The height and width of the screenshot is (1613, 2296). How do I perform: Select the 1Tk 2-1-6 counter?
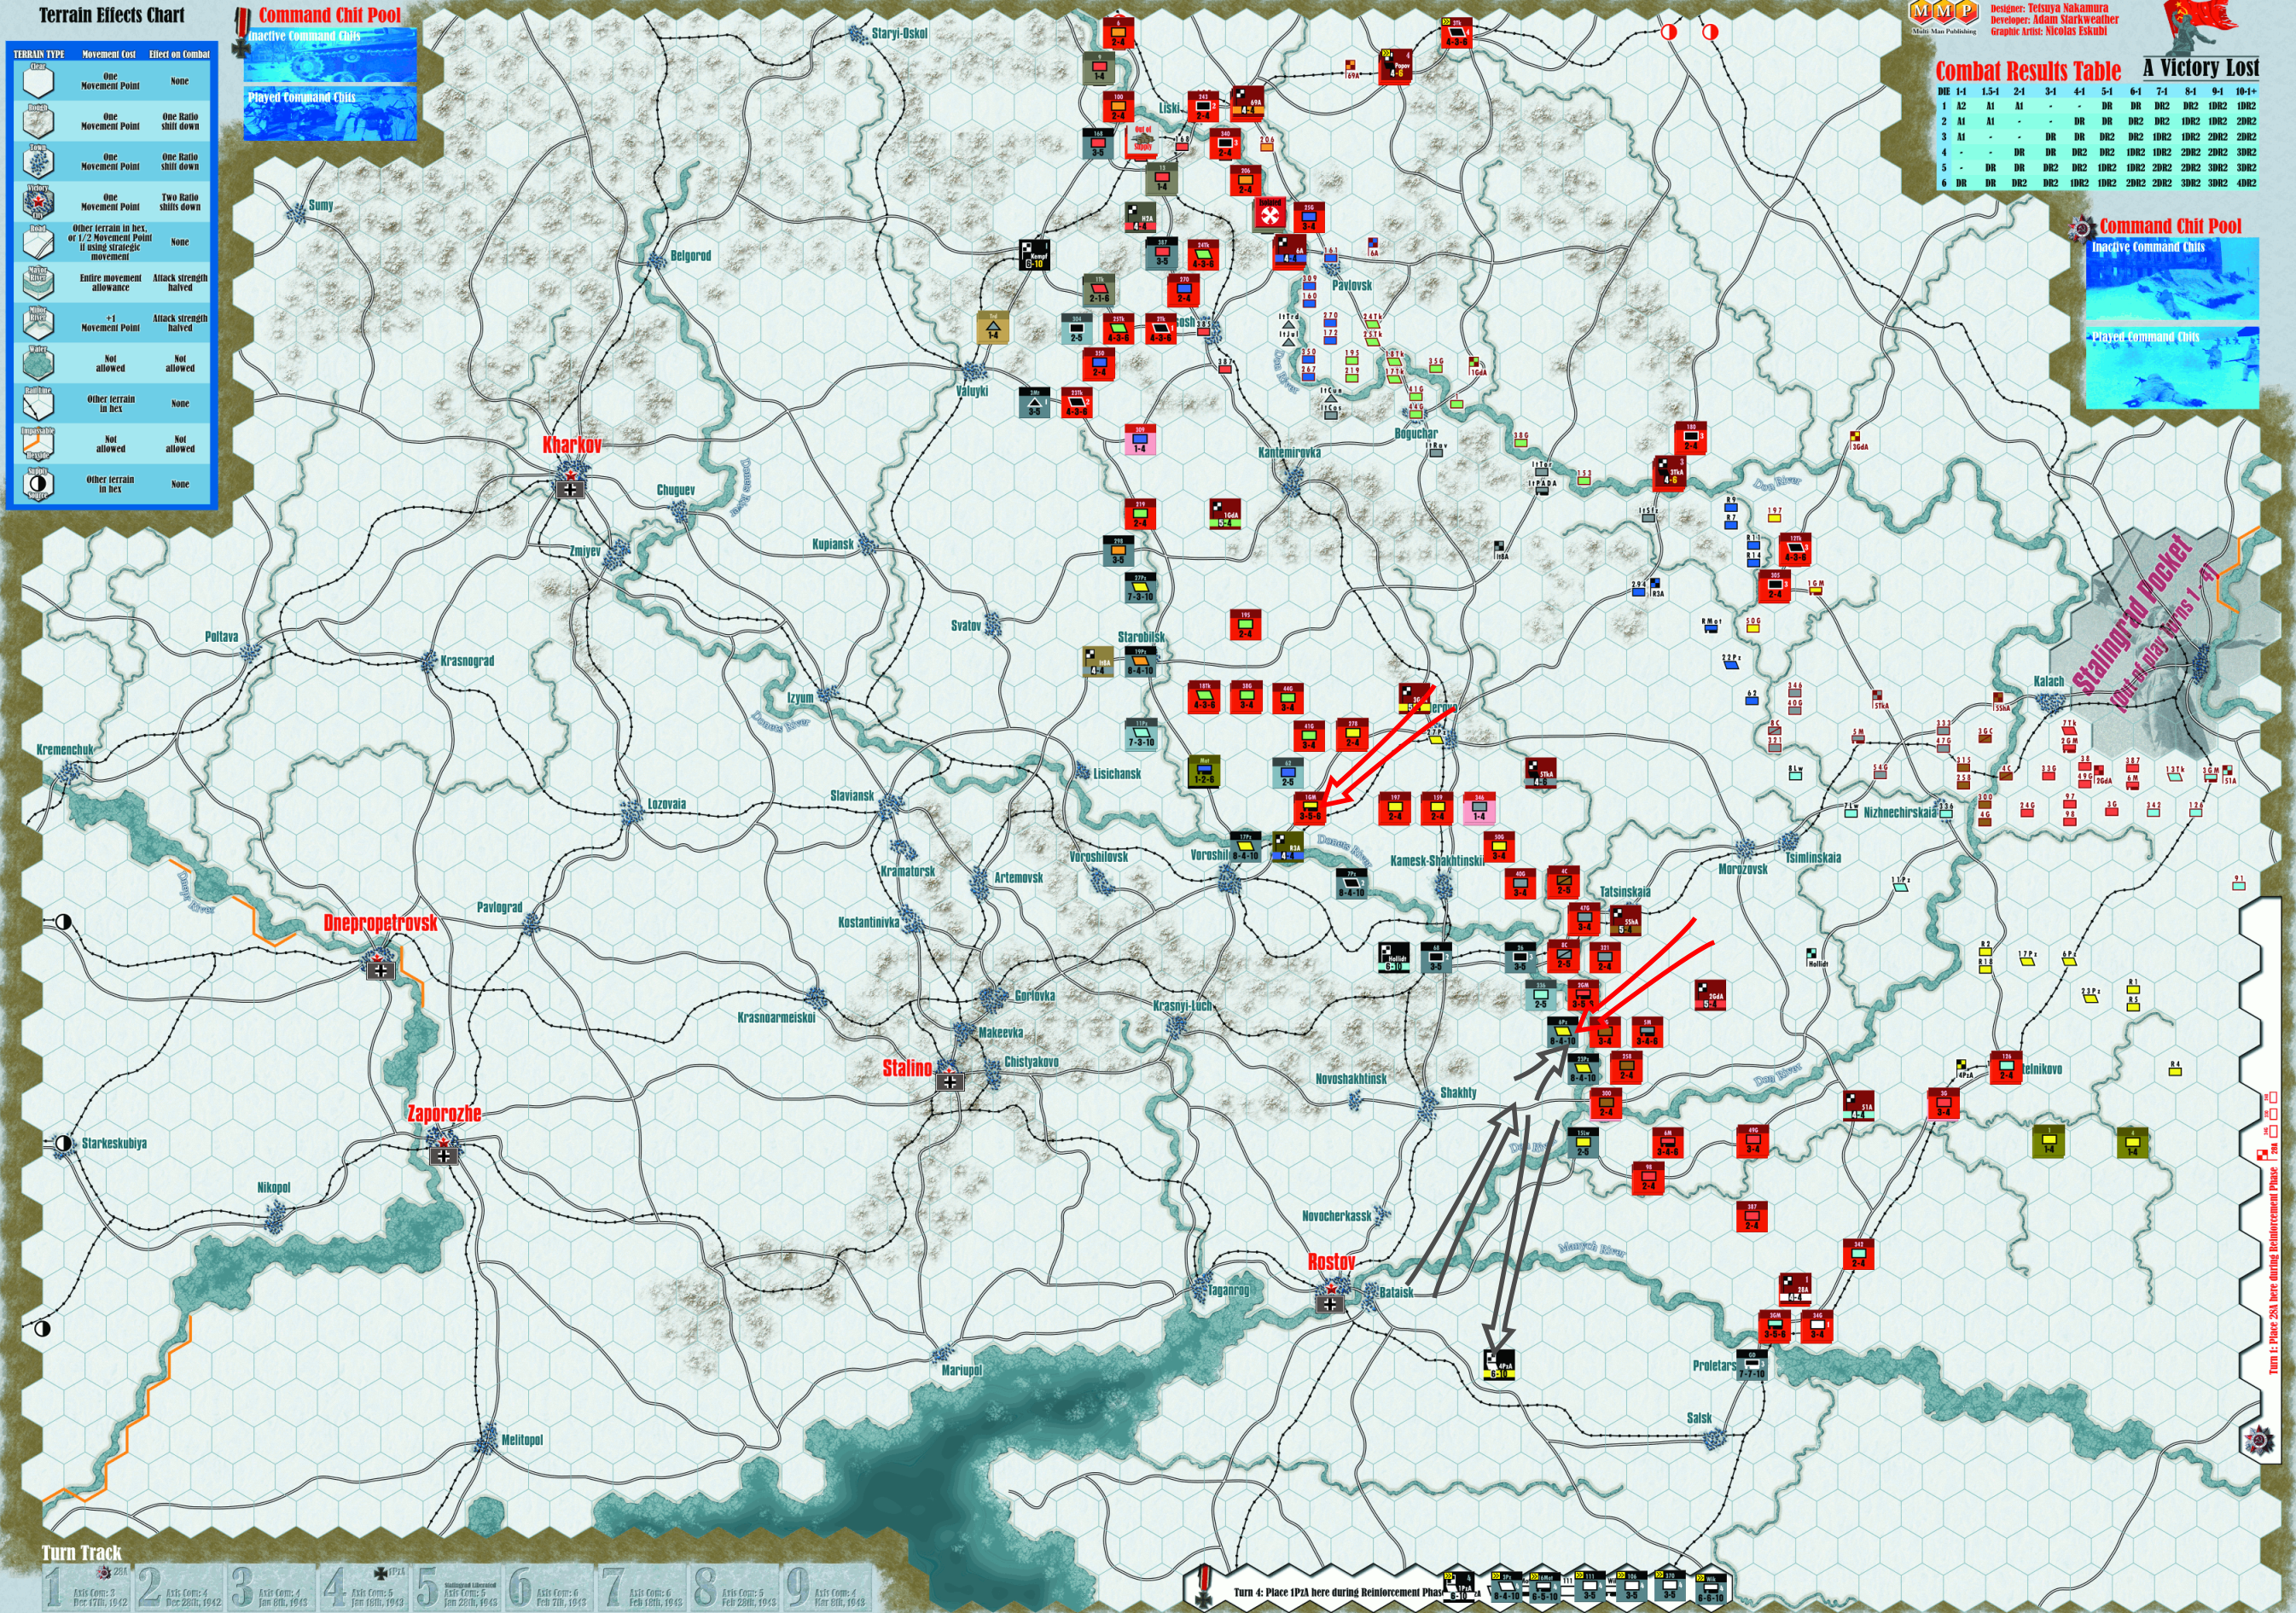point(1099,291)
